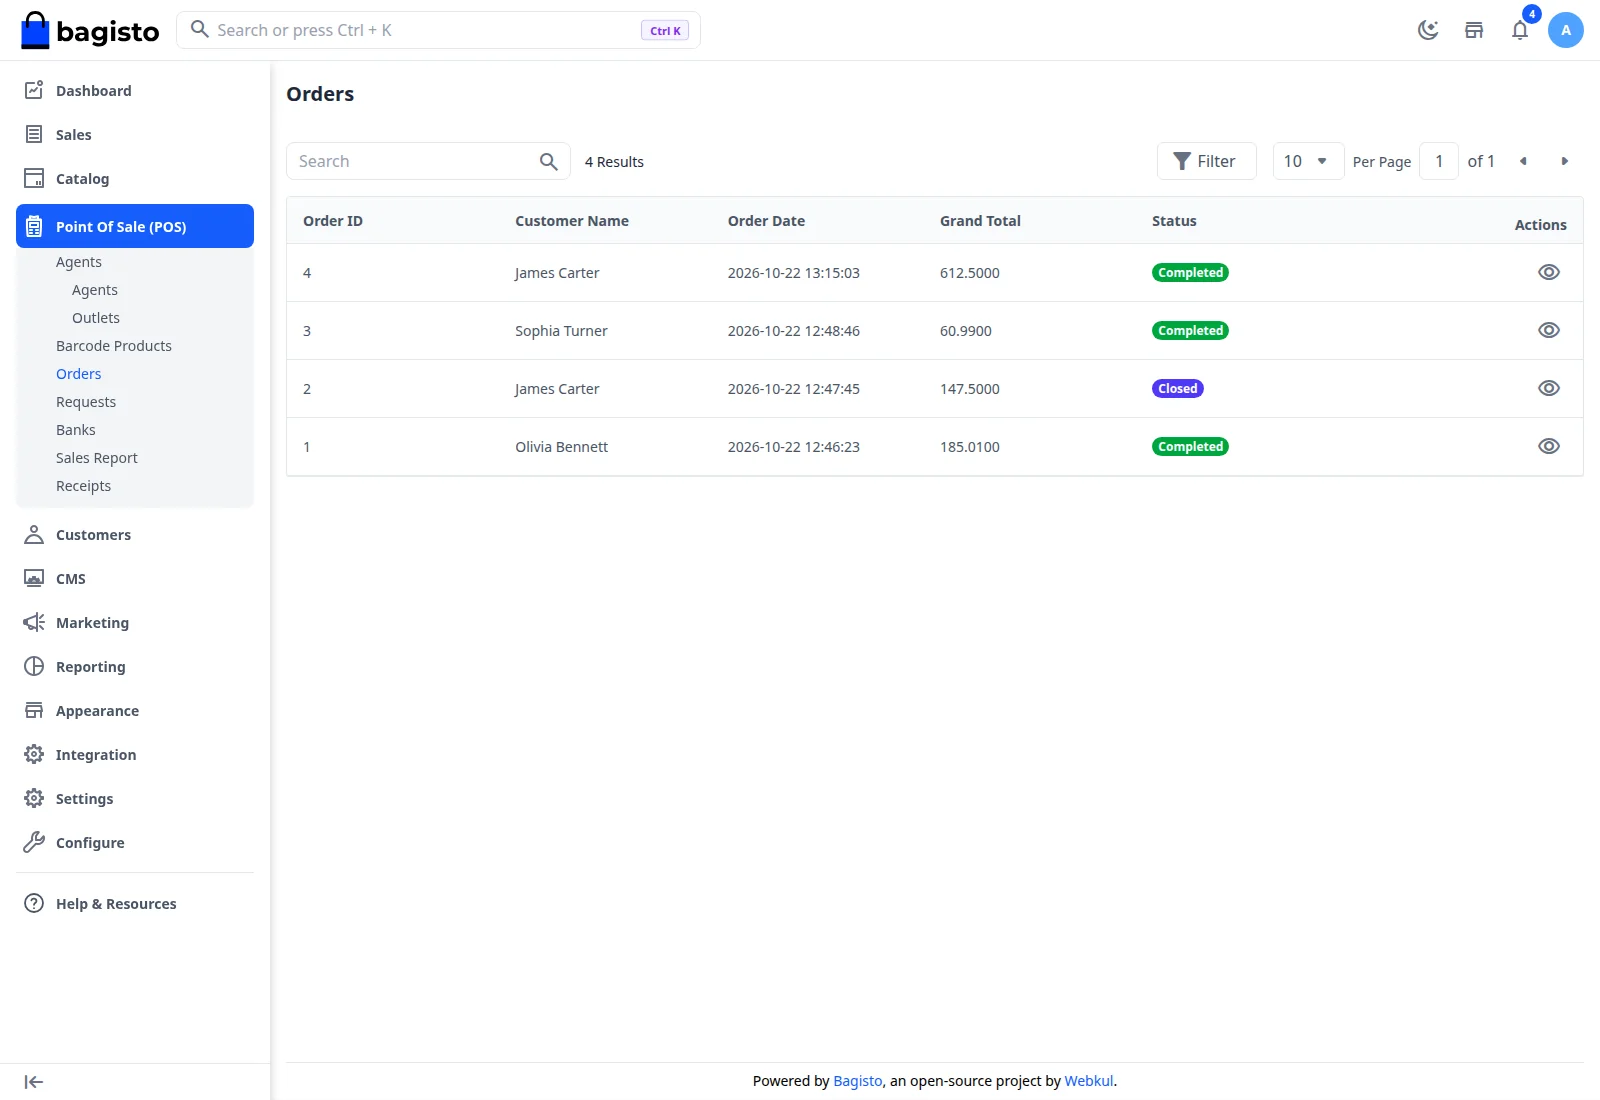Open the Dashboard menu

coord(135,90)
